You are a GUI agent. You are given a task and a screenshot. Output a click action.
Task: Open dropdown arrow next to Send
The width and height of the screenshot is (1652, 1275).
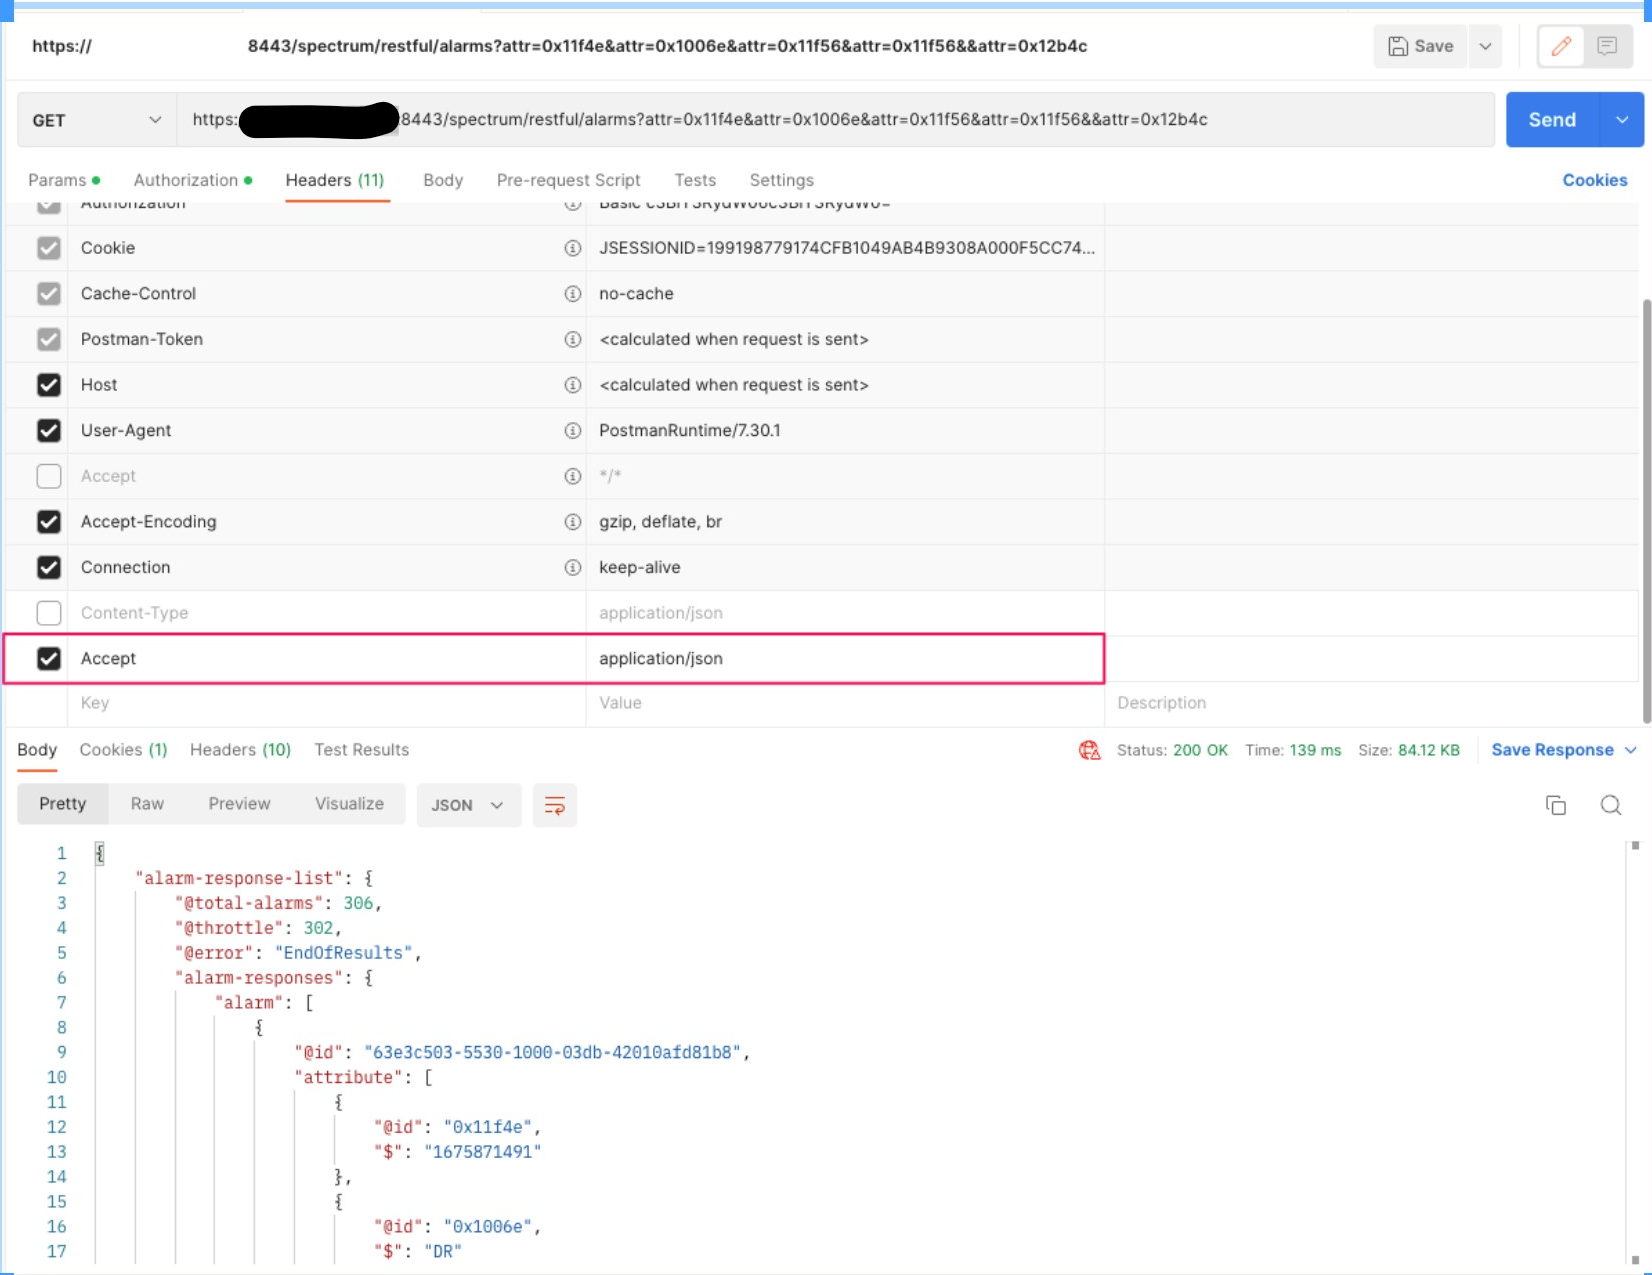coord(1622,120)
